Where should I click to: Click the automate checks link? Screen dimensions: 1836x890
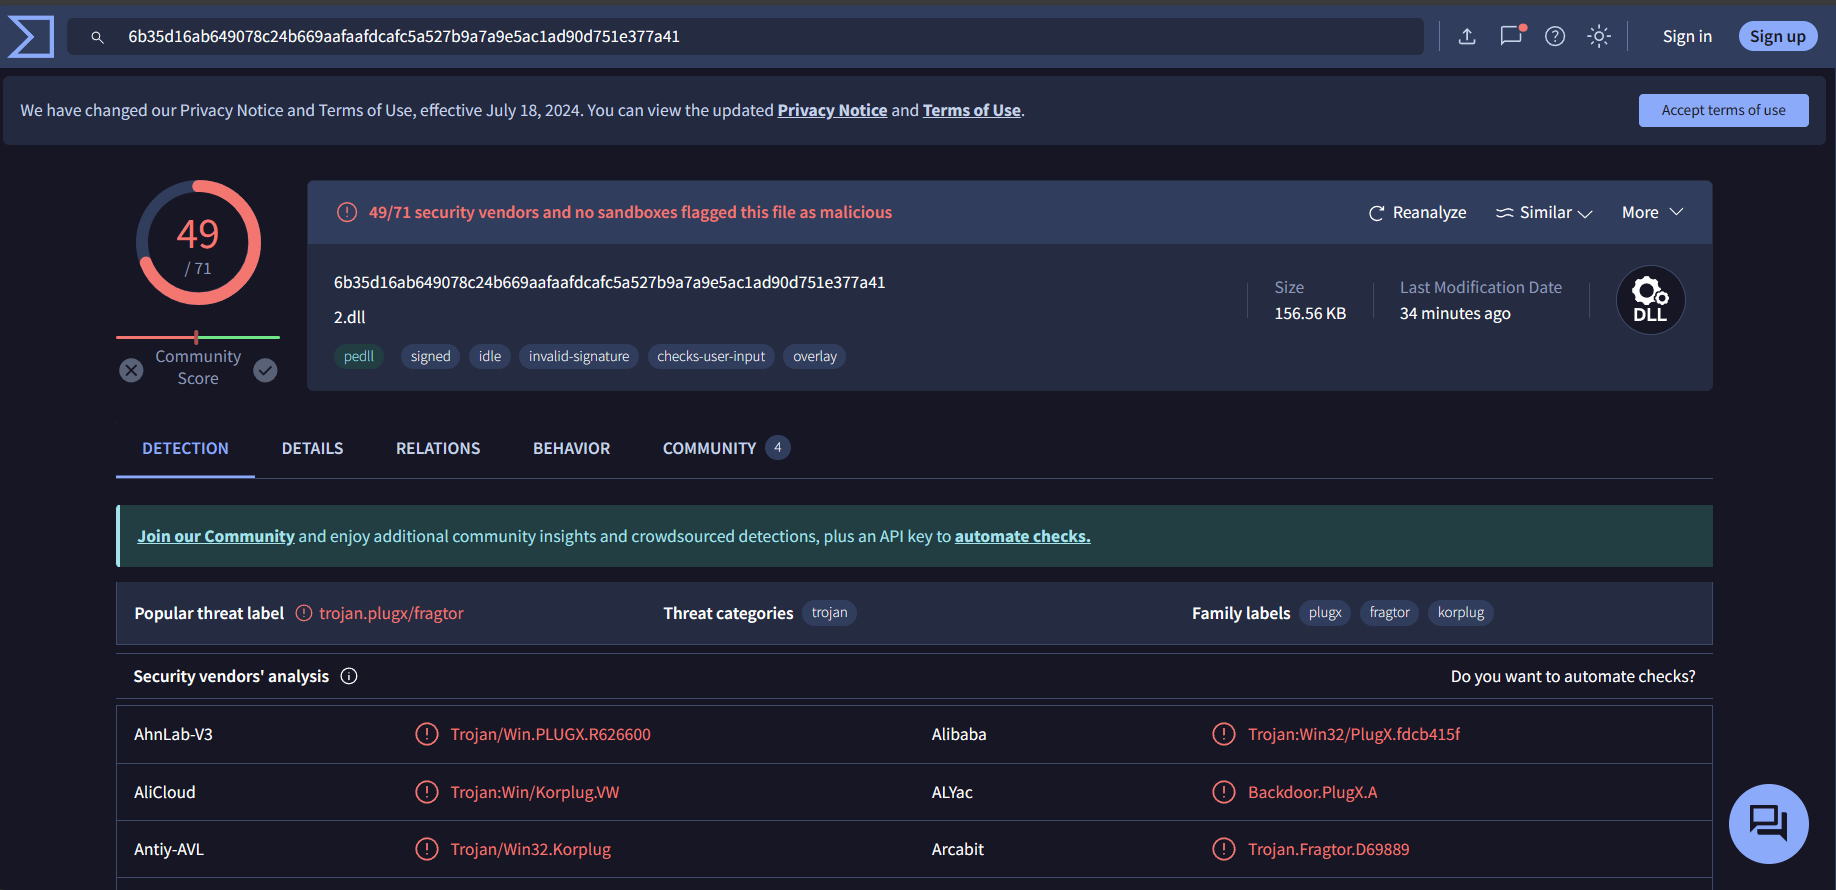tap(1022, 536)
